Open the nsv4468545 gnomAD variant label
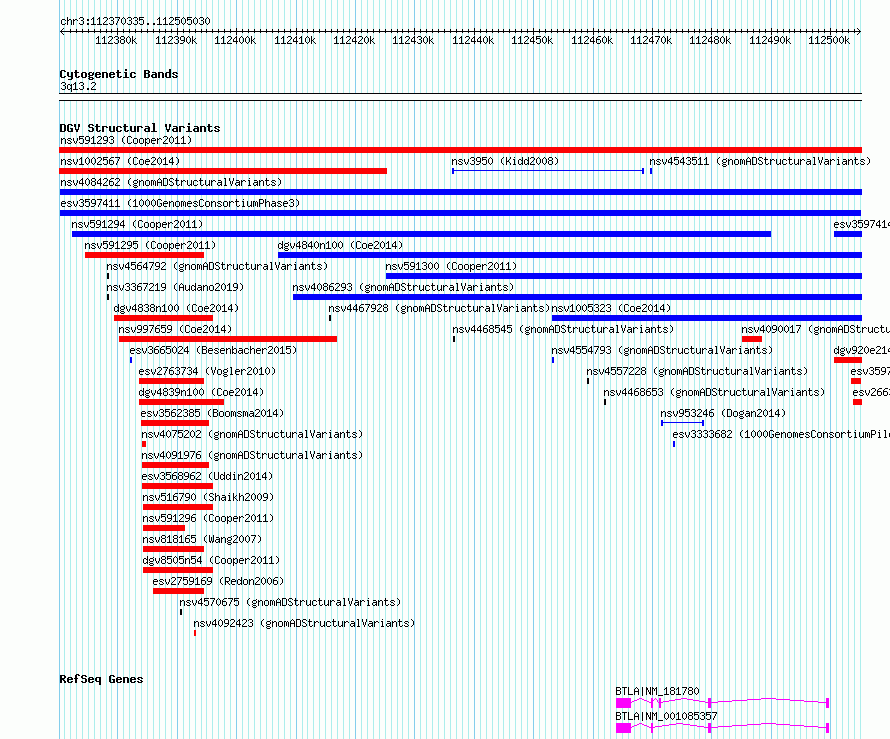890x739 pixels. coord(563,329)
